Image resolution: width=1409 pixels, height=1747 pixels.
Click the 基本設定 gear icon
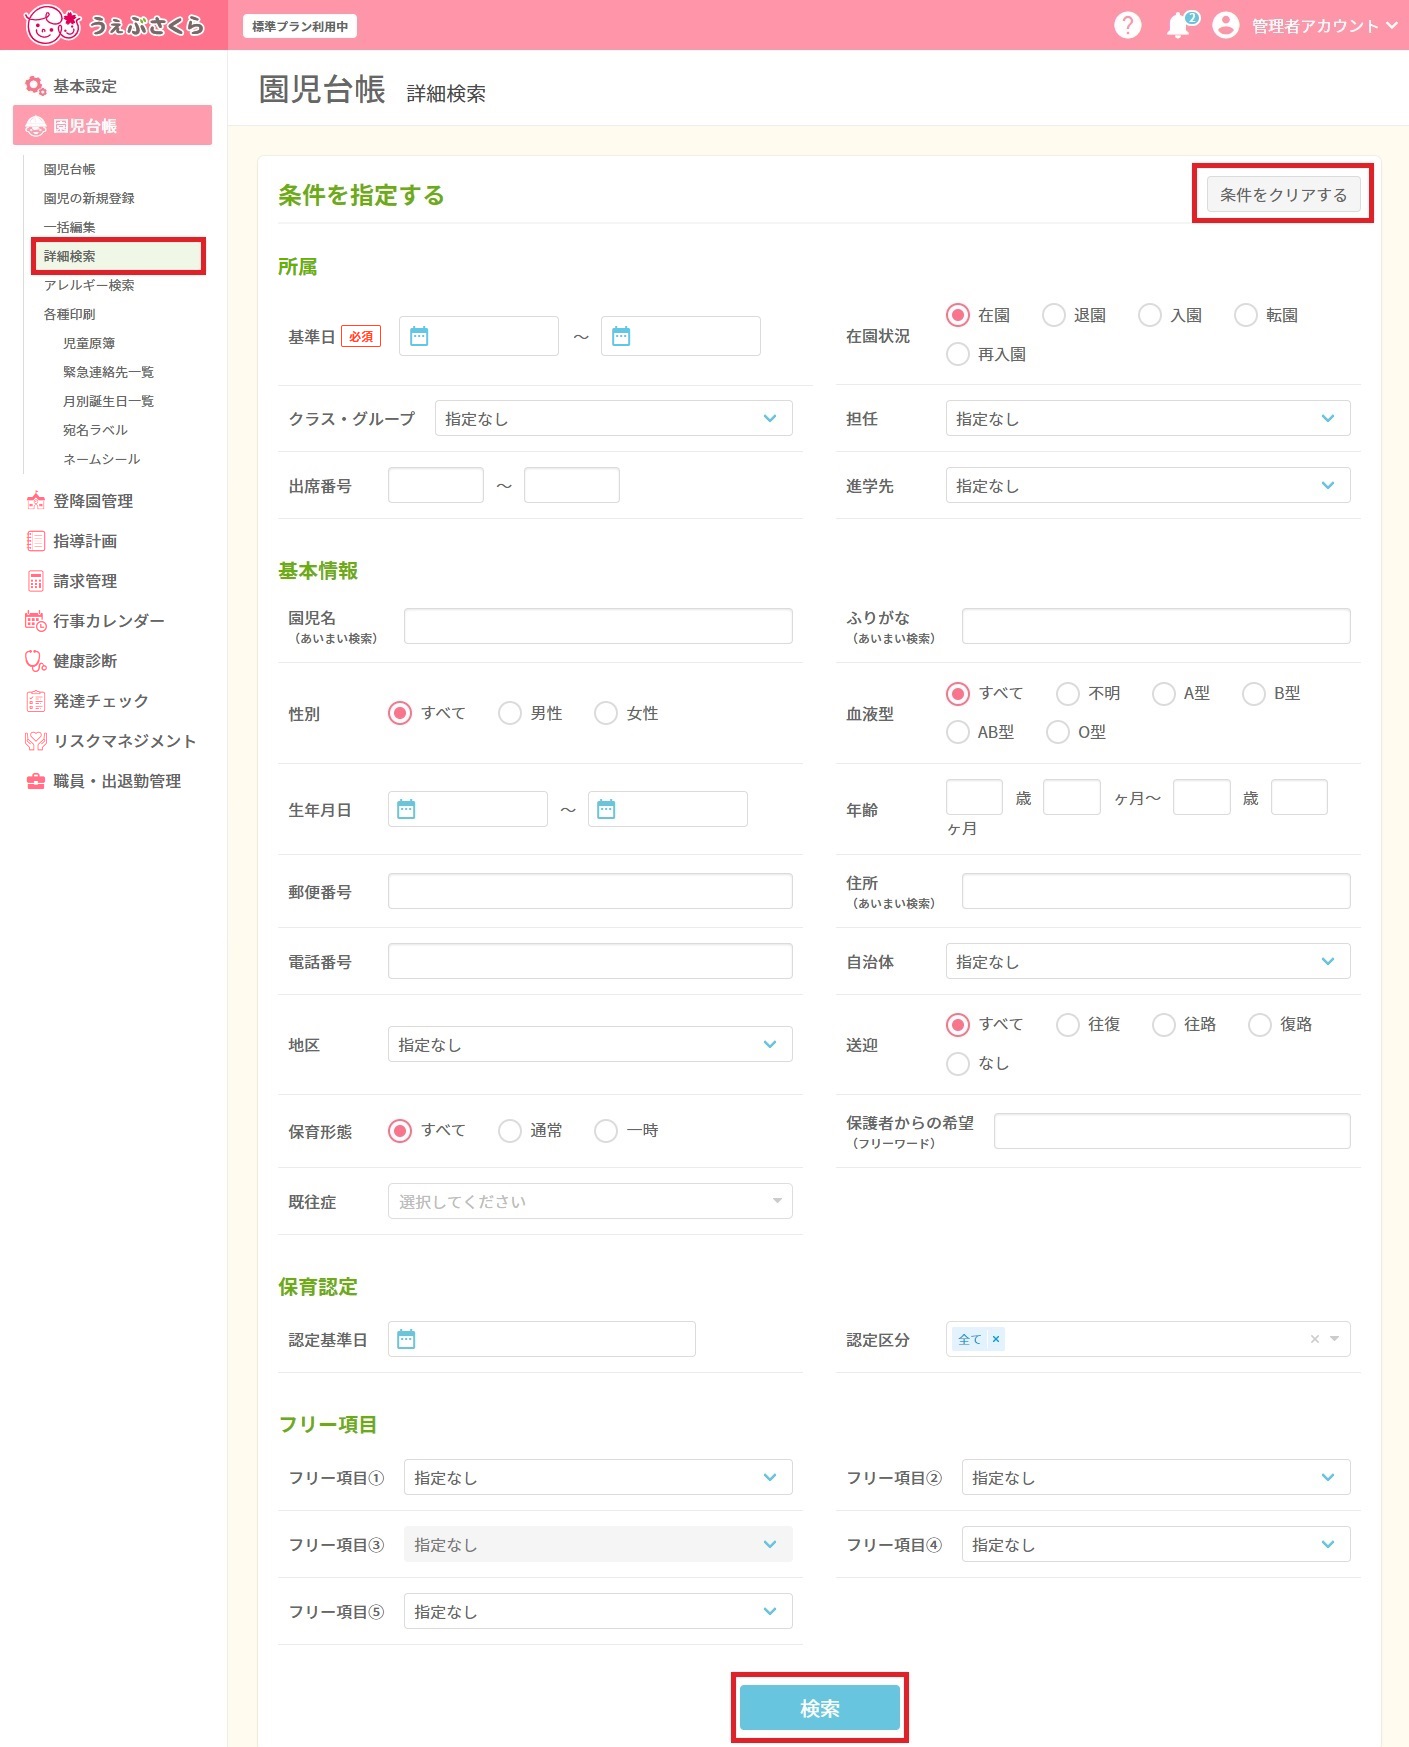(x=36, y=86)
